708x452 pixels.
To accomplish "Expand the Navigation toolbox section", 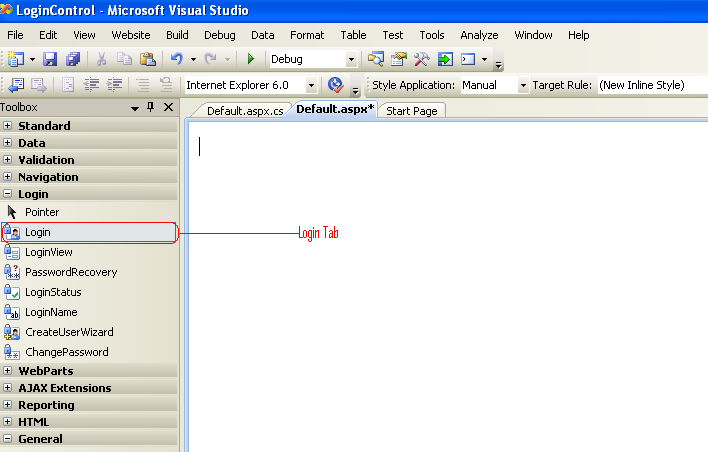I will pos(8,177).
